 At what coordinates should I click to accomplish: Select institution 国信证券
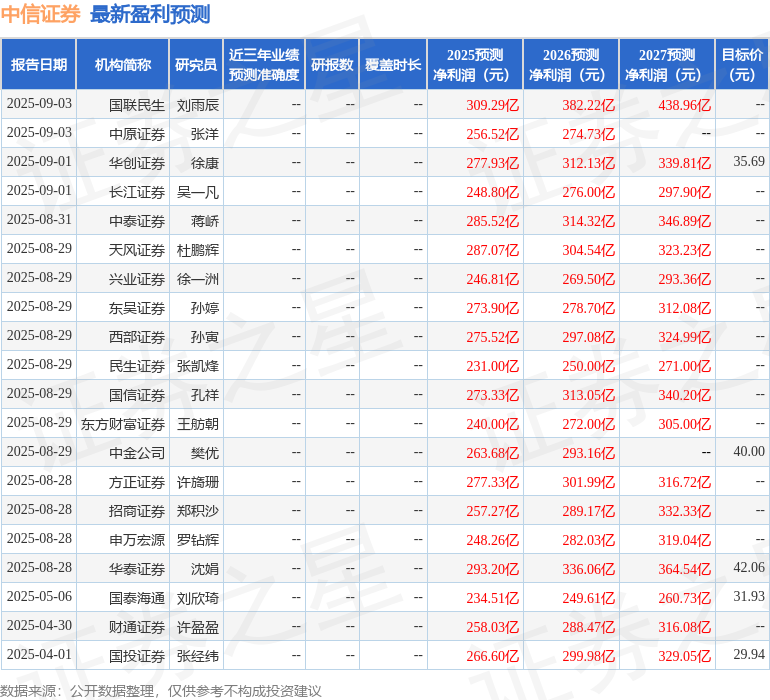point(137,395)
